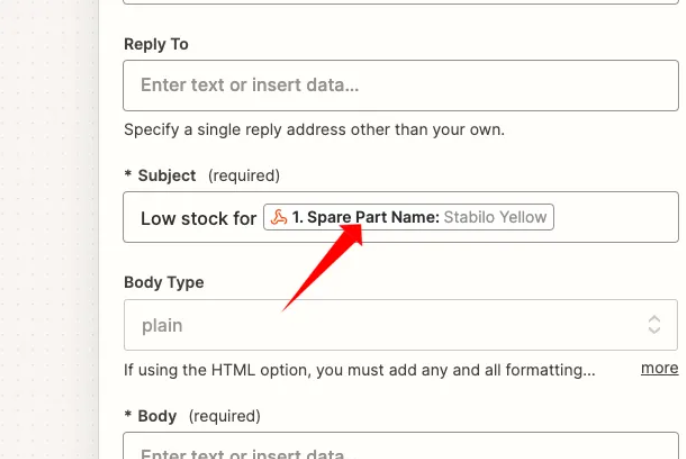
Task: Click the Body field label
Action: [x=157, y=416]
